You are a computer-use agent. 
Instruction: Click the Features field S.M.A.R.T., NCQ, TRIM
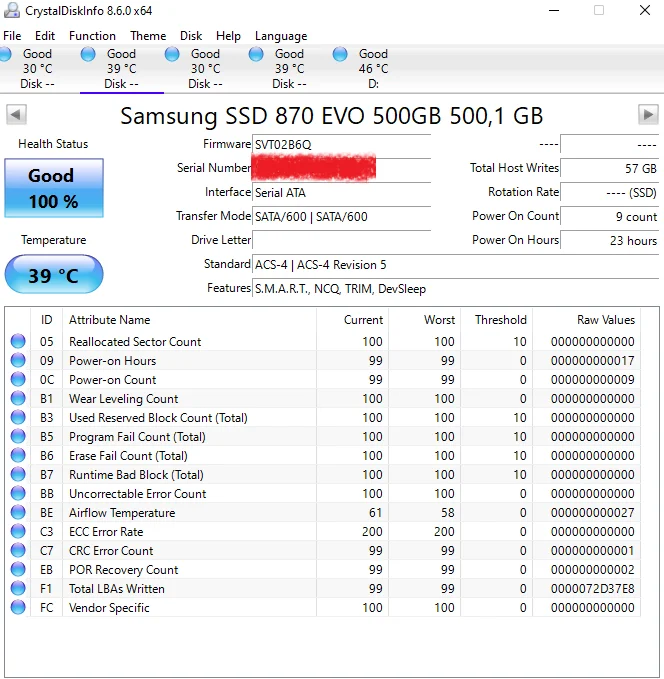pos(456,289)
